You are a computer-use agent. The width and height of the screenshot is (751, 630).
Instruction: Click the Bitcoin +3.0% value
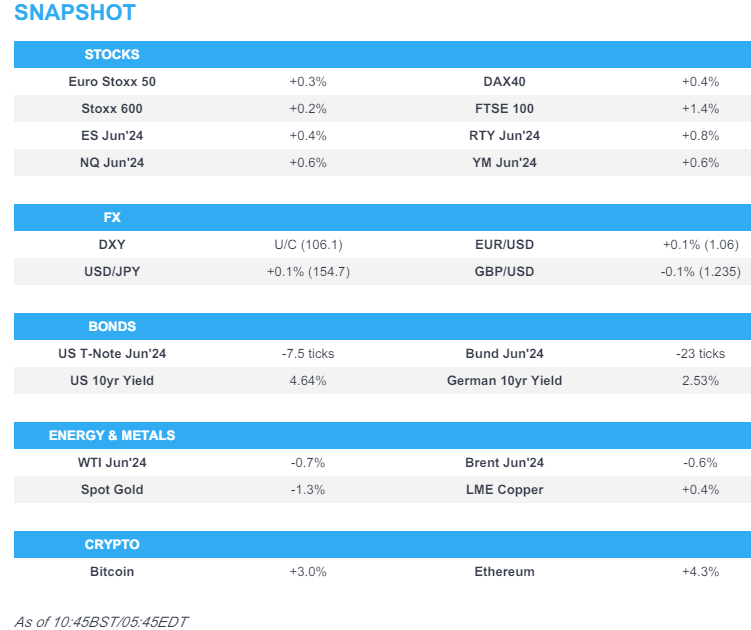[307, 571]
